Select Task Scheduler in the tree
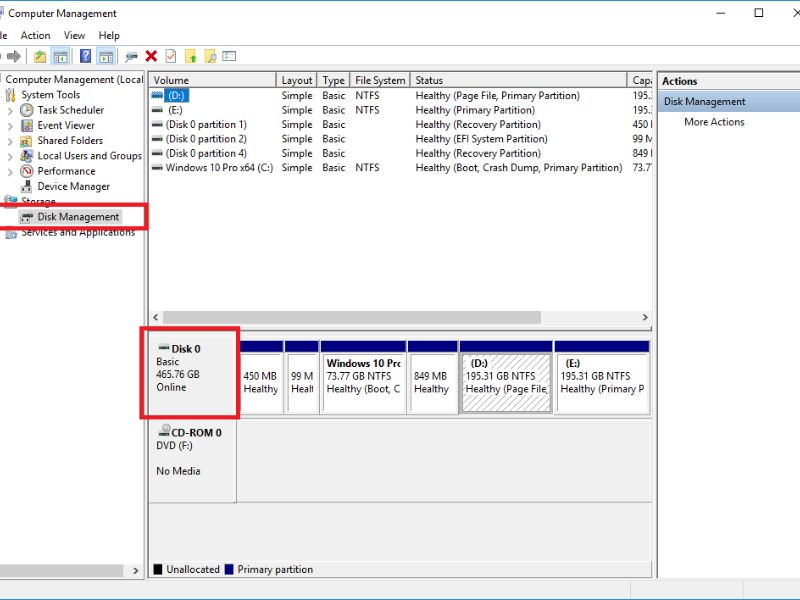The height and width of the screenshot is (600, 800). (x=70, y=110)
